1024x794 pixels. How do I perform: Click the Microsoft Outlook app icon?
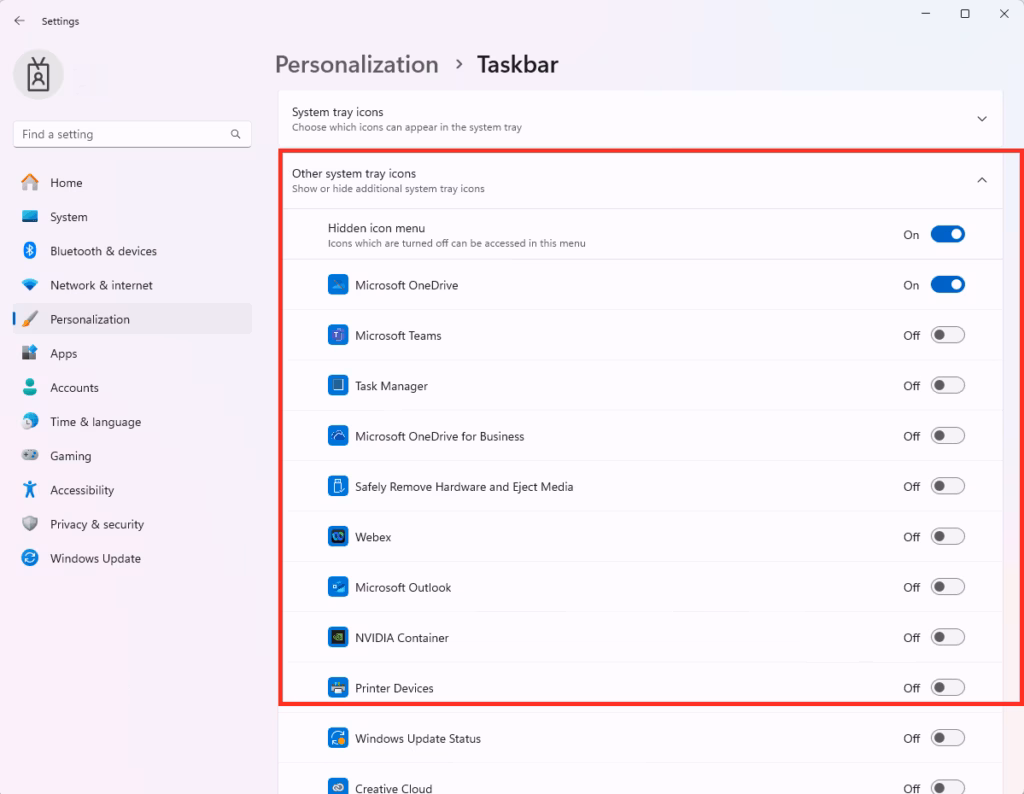pos(338,586)
